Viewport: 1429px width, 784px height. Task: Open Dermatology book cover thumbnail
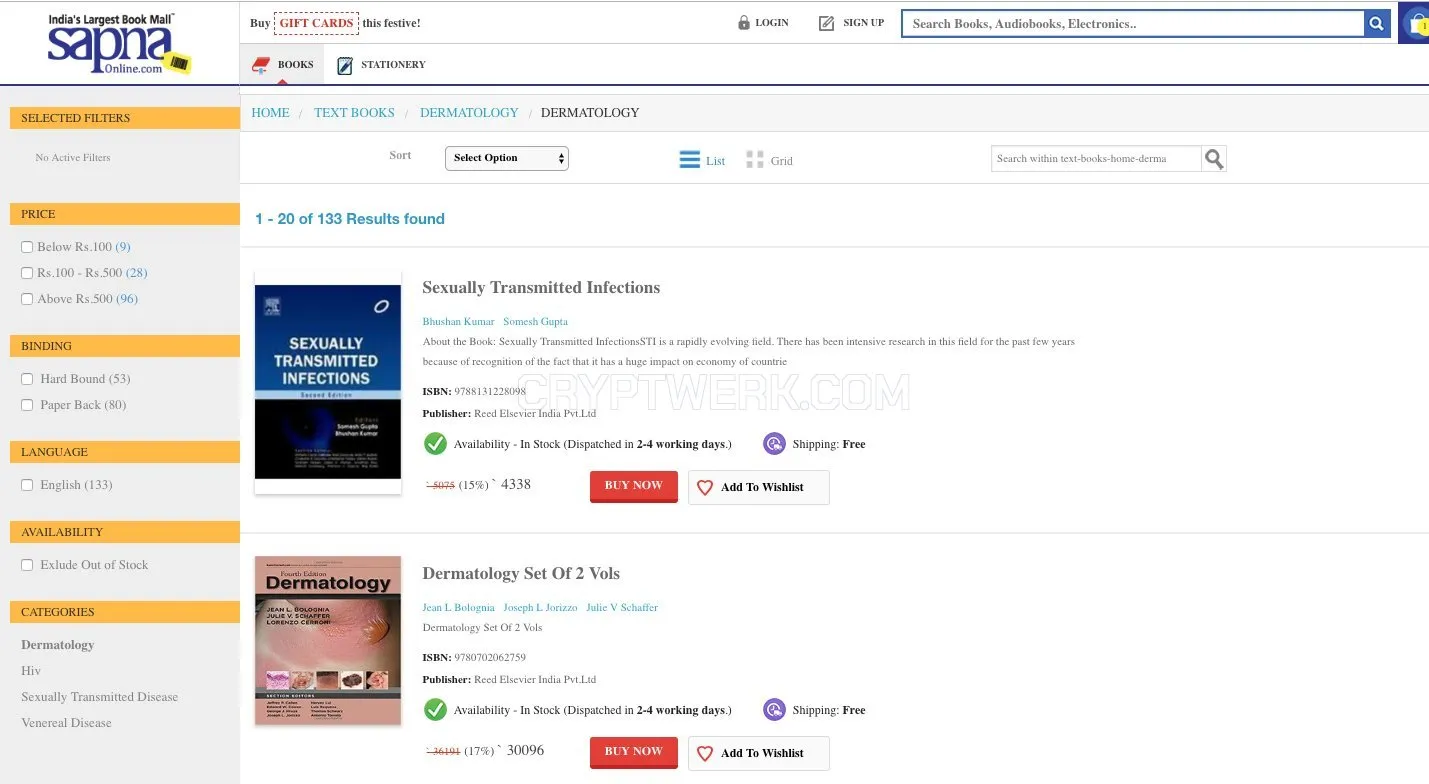pos(328,641)
